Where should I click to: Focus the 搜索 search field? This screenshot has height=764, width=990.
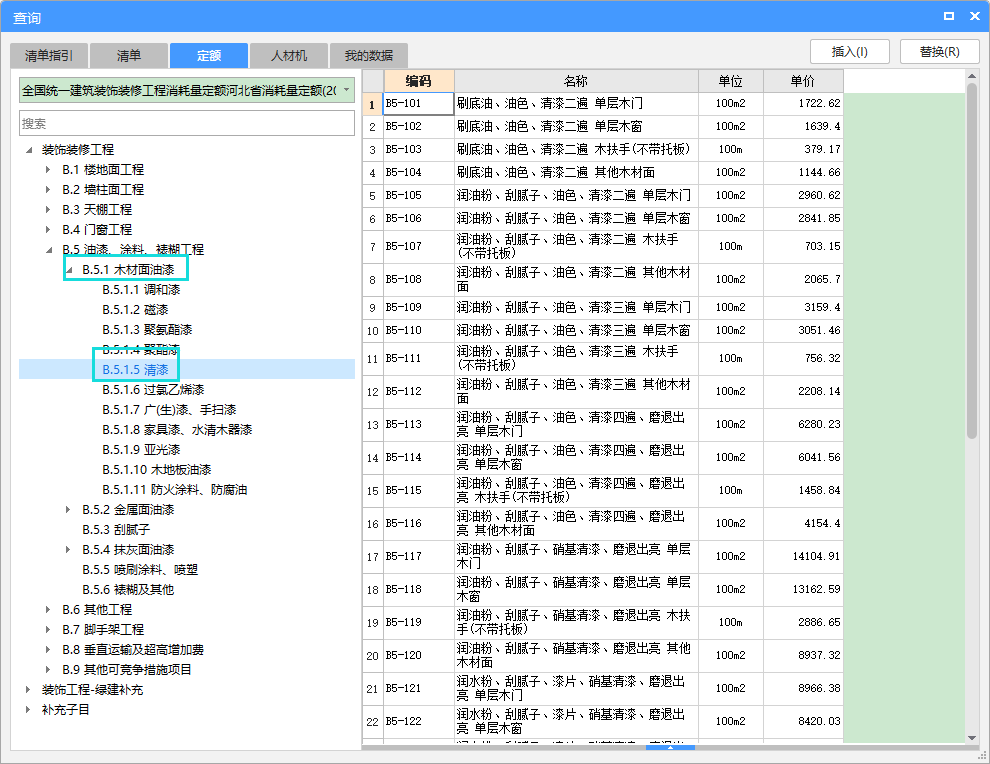pyautogui.click(x=187, y=123)
